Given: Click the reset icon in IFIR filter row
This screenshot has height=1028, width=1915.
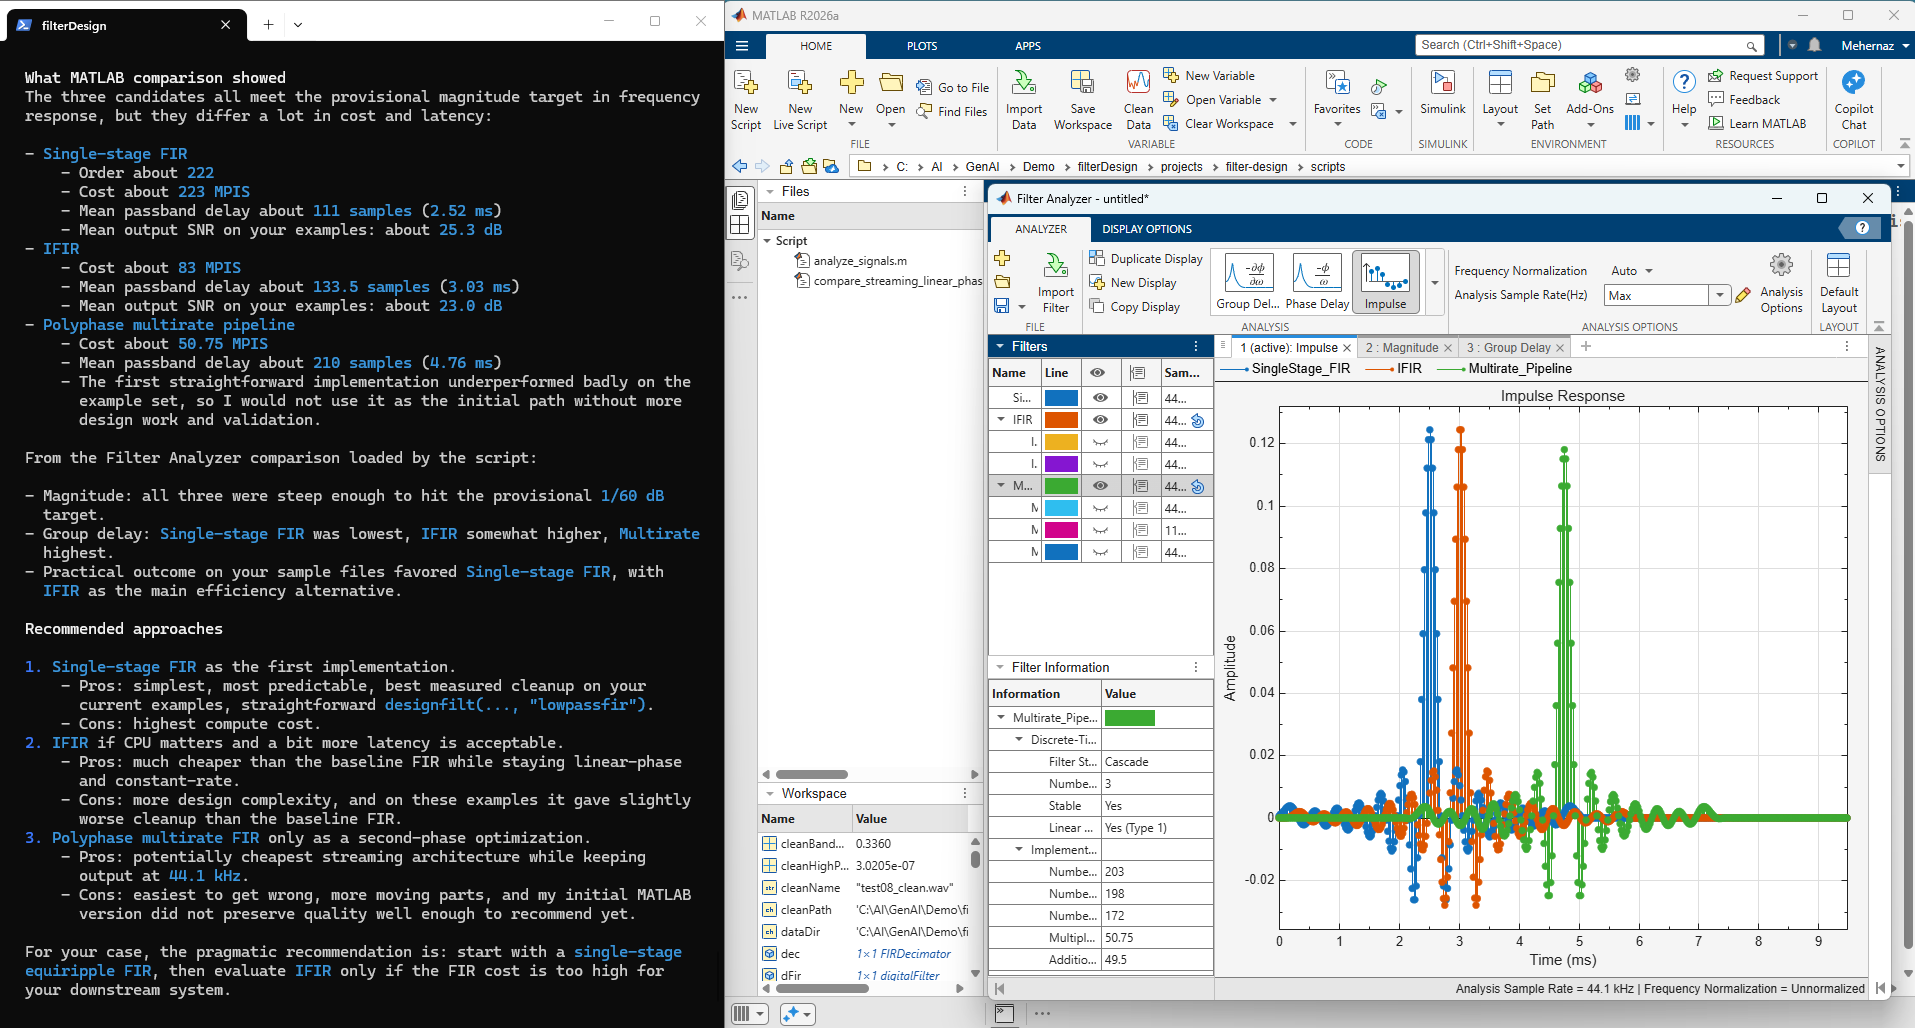Looking at the screenshot, I should pos(1198,421).
